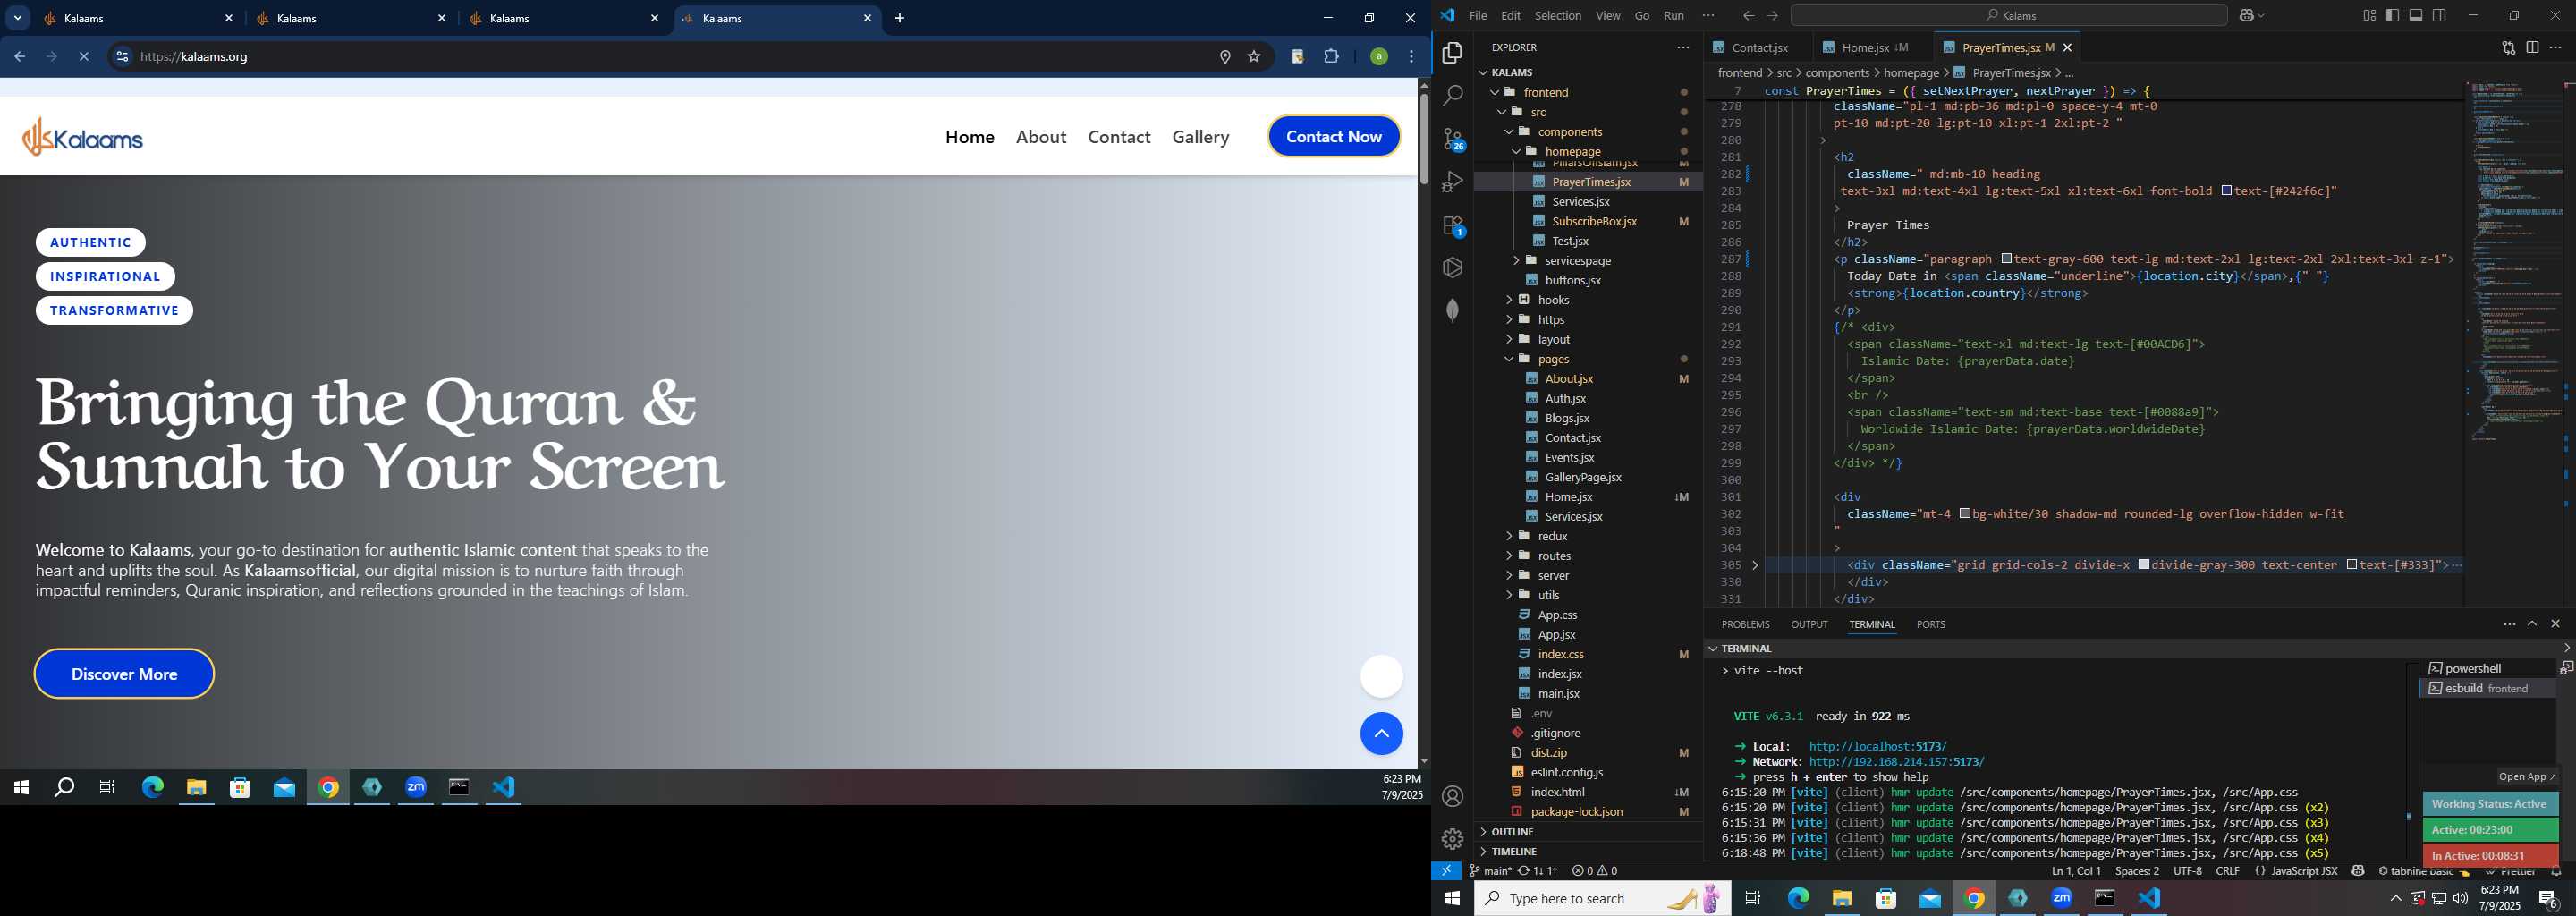The image size is (2576, 916).
Task: Go forward using VS Code title bar arrow
Action: click(1772, 16)
